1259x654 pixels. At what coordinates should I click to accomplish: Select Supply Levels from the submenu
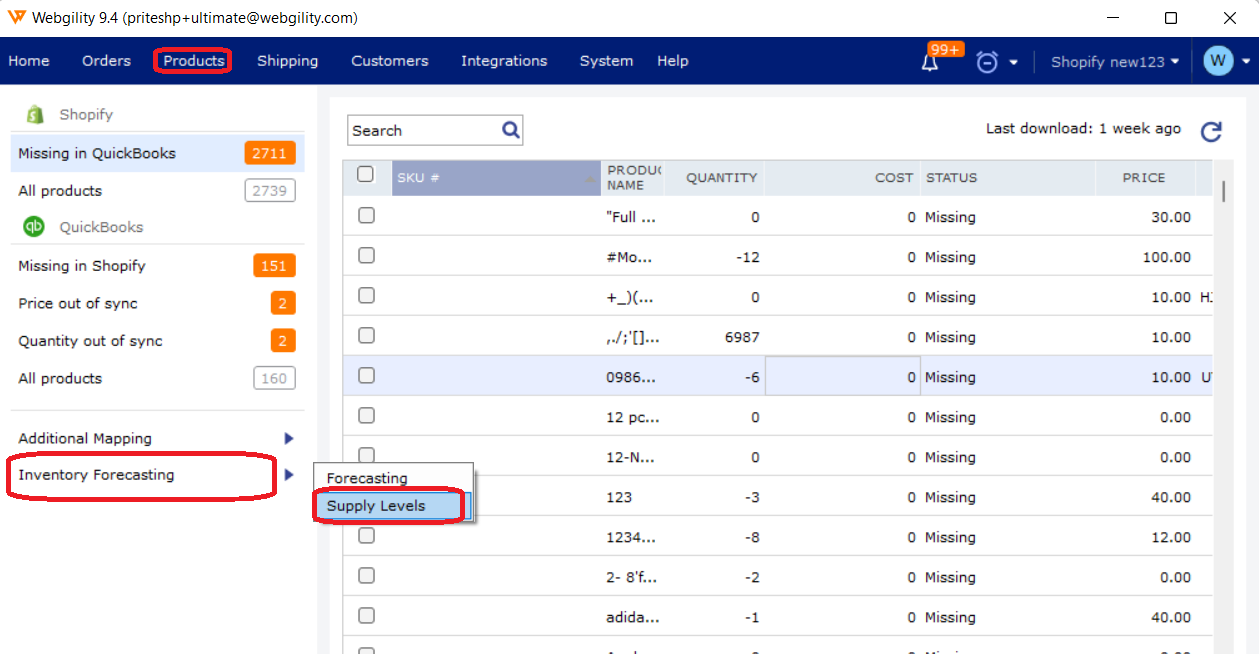(x=393, y=506)
